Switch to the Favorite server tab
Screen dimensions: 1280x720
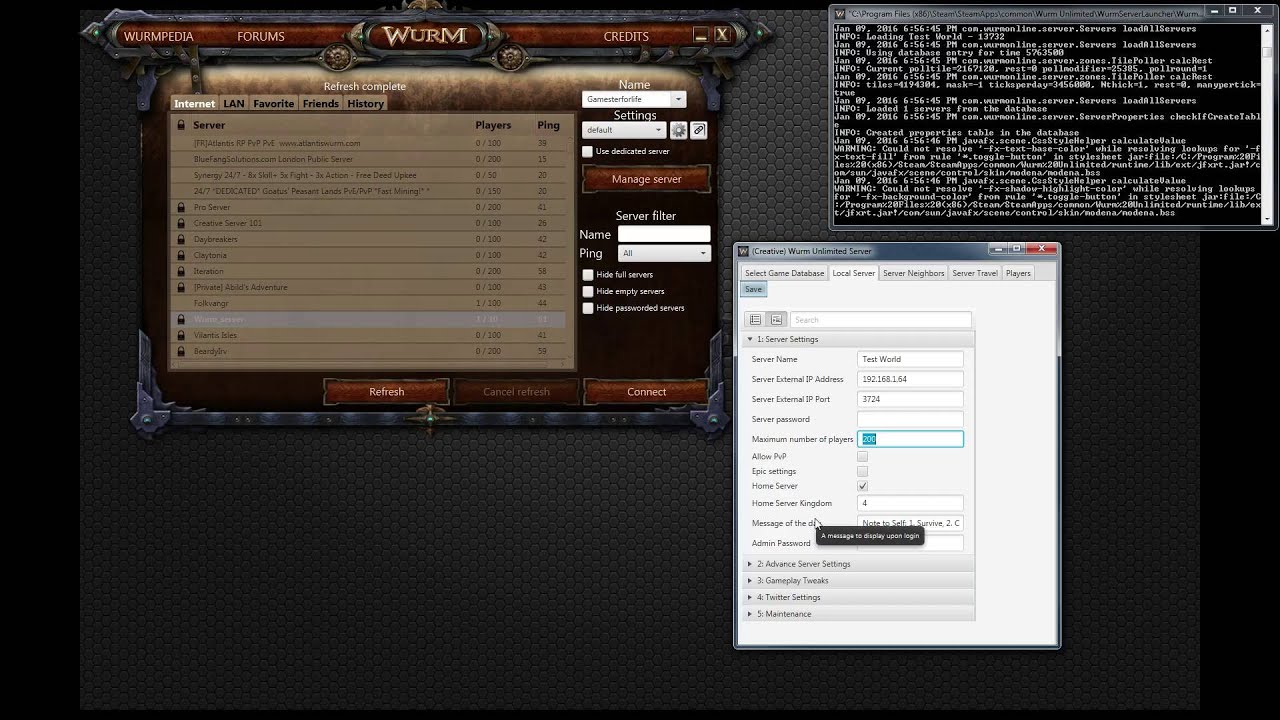[x=273, y=104]
